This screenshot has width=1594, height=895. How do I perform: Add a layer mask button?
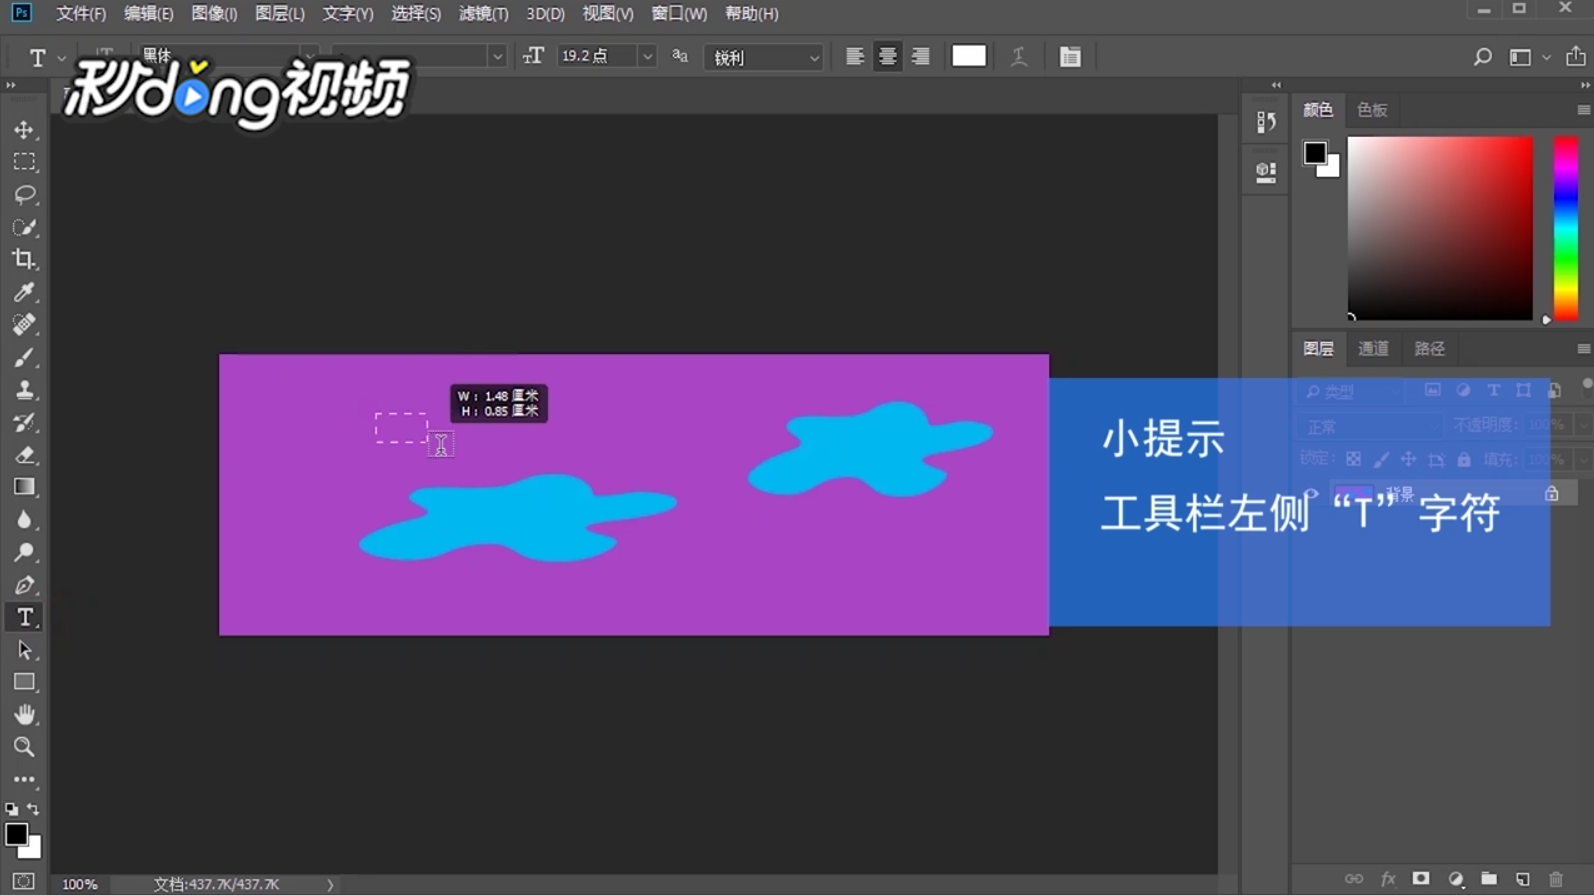coord(1421,879)
